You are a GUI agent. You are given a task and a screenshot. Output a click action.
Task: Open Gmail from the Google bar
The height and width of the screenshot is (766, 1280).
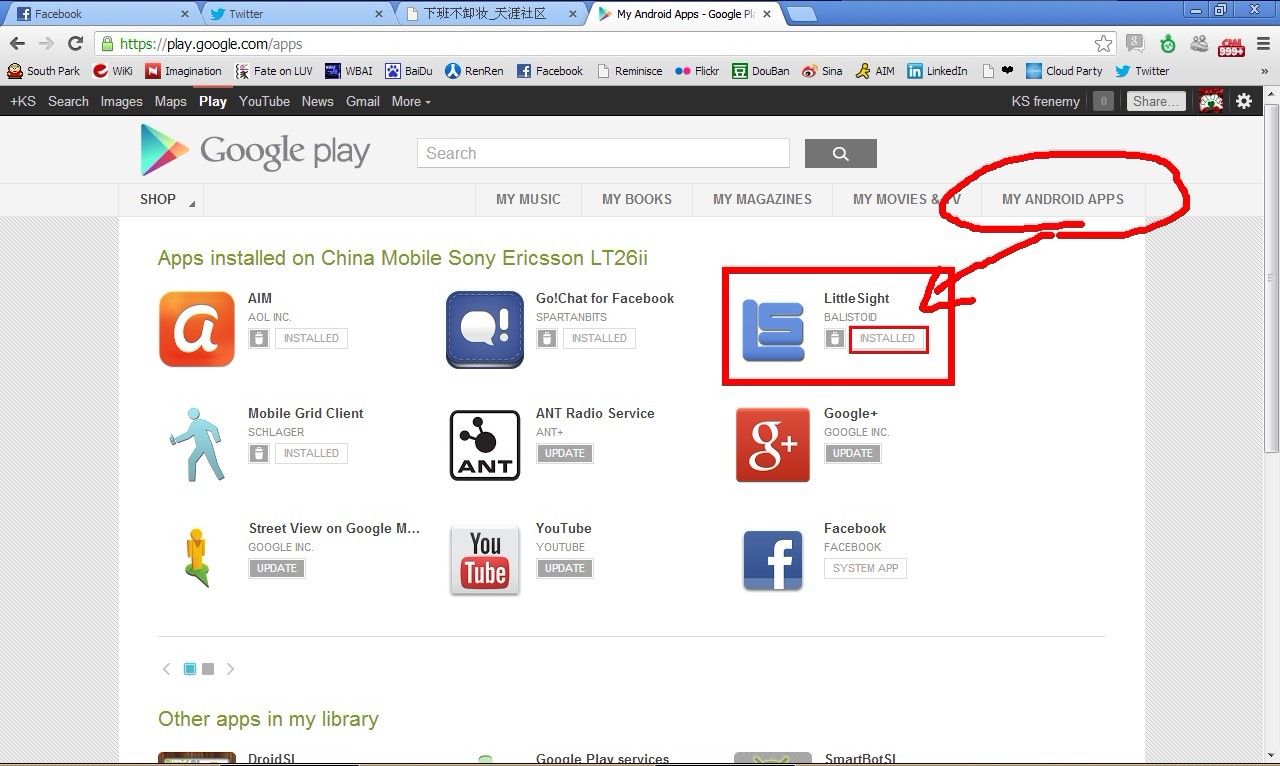point(363,101)
